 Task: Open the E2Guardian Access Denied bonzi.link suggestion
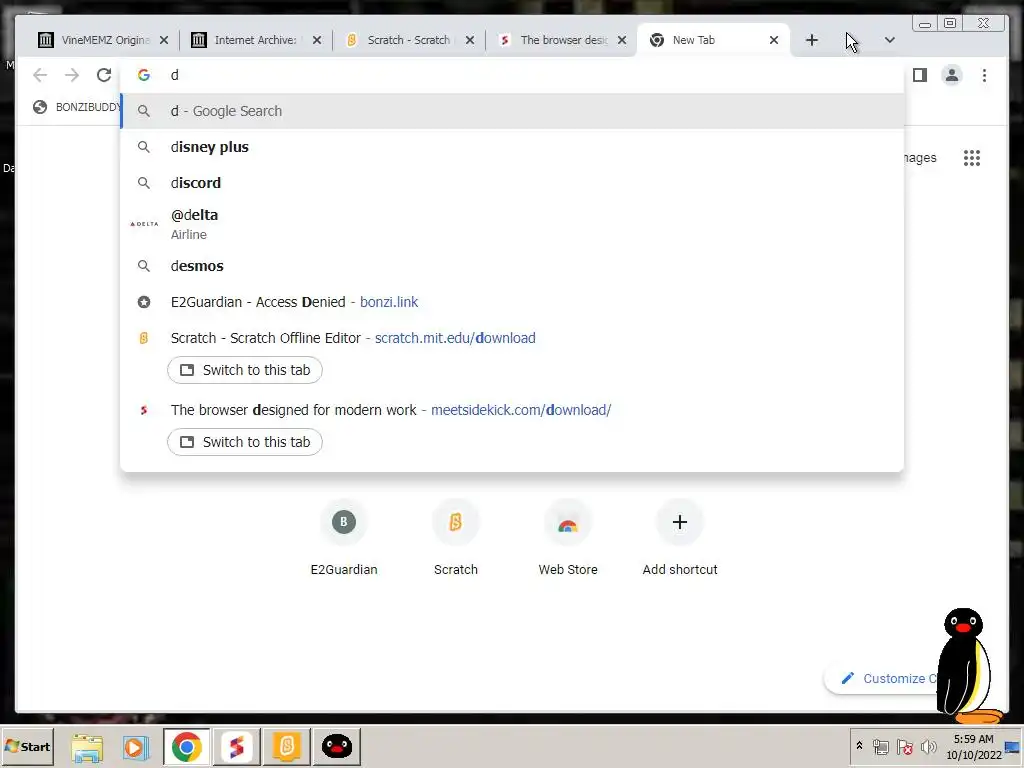(513, 302)
